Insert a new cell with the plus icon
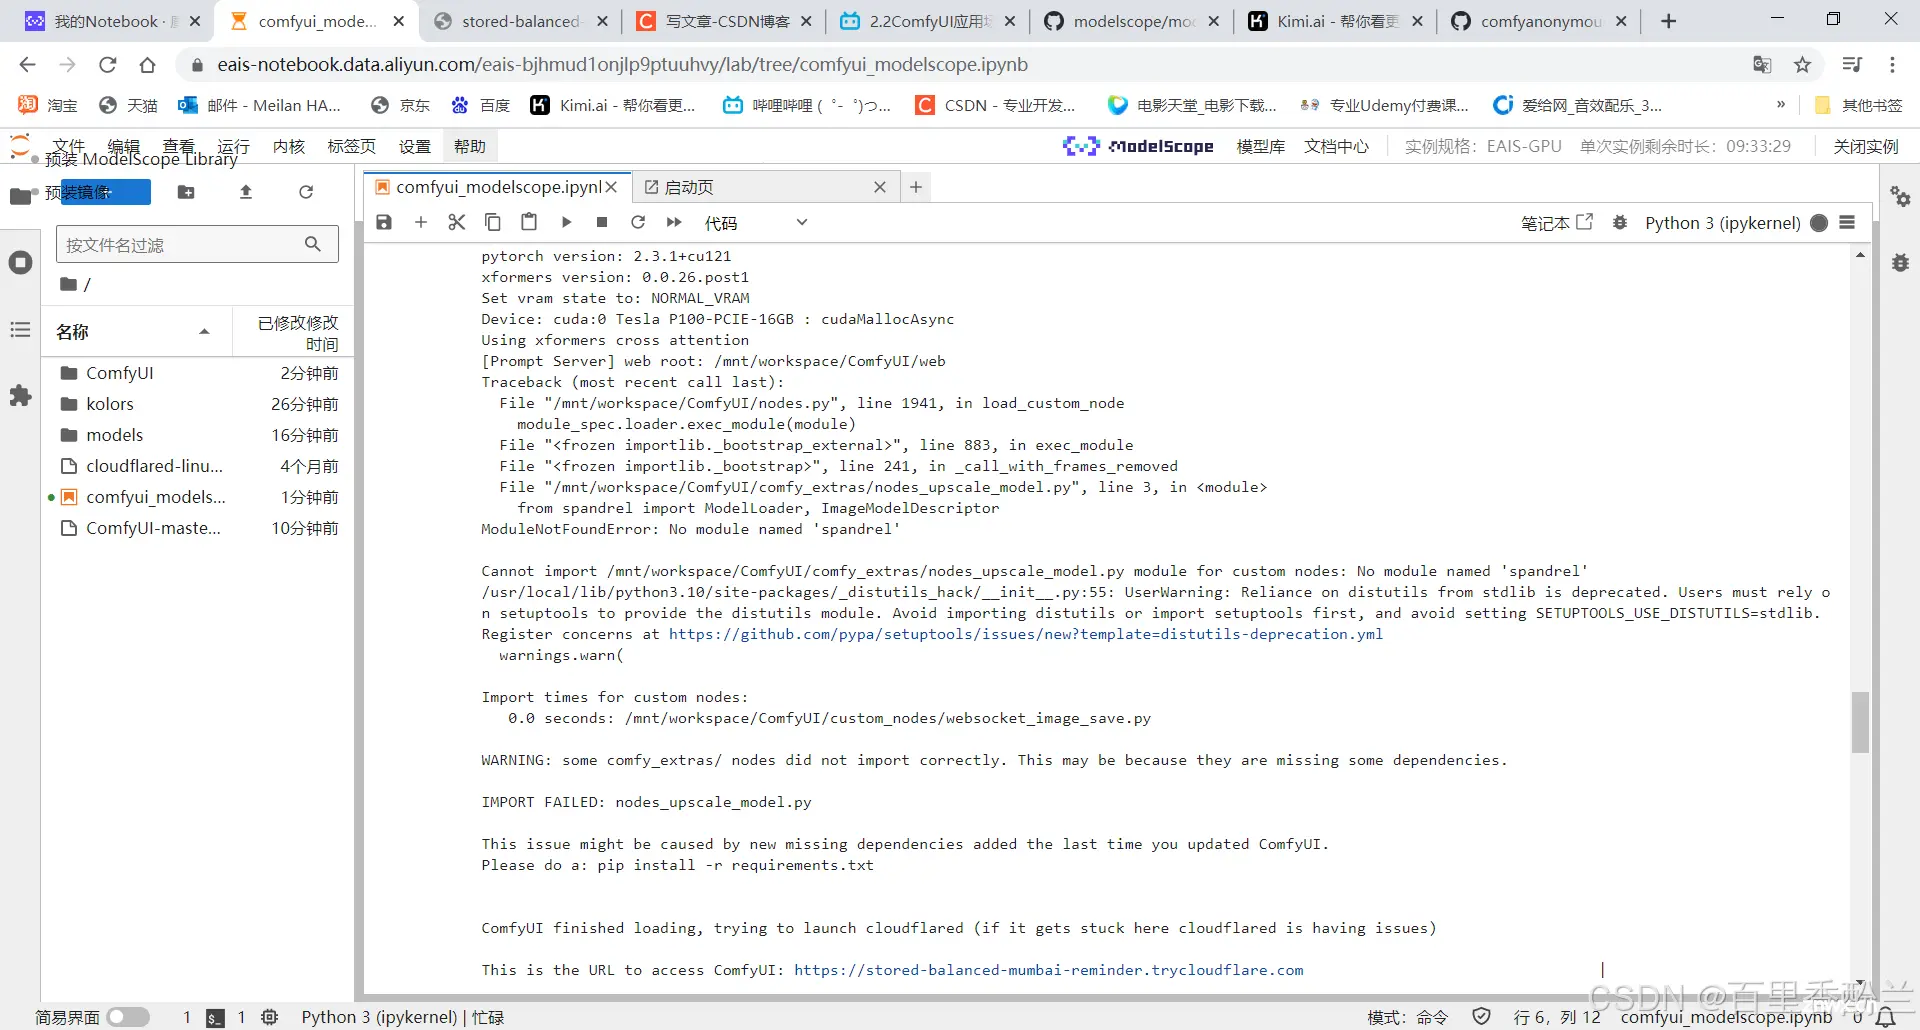1920x1030 pixels. click(x=421, y=222)
